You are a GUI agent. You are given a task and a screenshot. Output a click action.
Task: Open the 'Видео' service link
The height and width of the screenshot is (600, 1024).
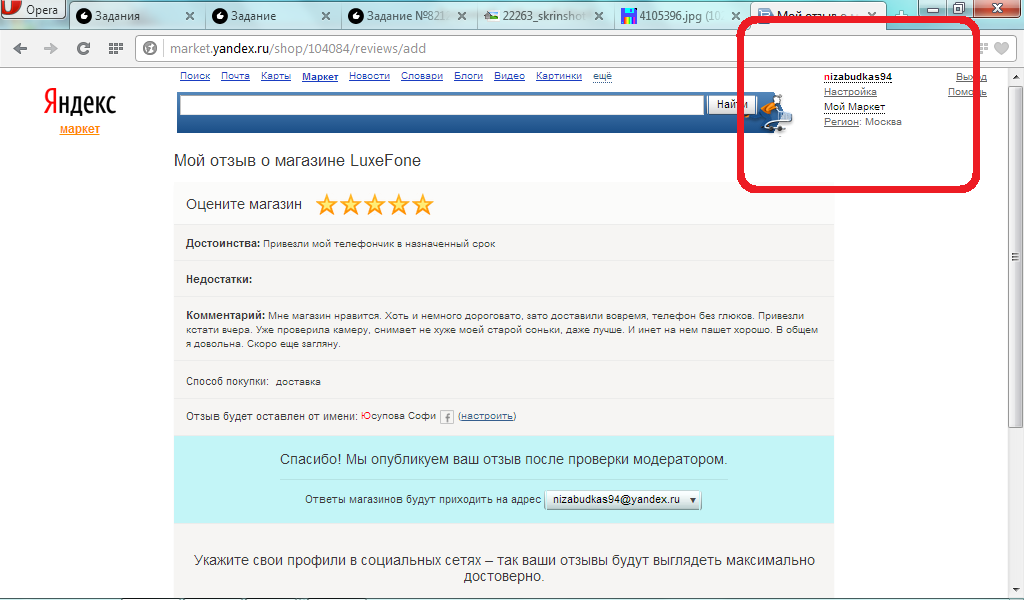[509, 76]
